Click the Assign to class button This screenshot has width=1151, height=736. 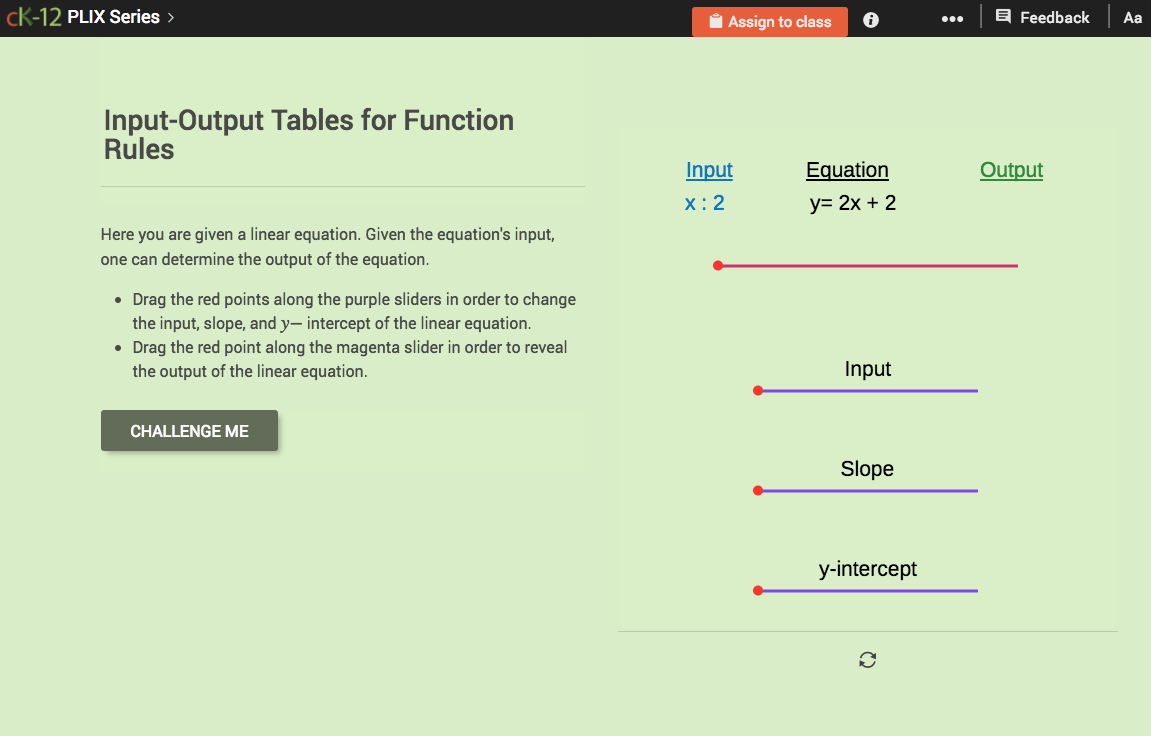(x=769, y=21)
